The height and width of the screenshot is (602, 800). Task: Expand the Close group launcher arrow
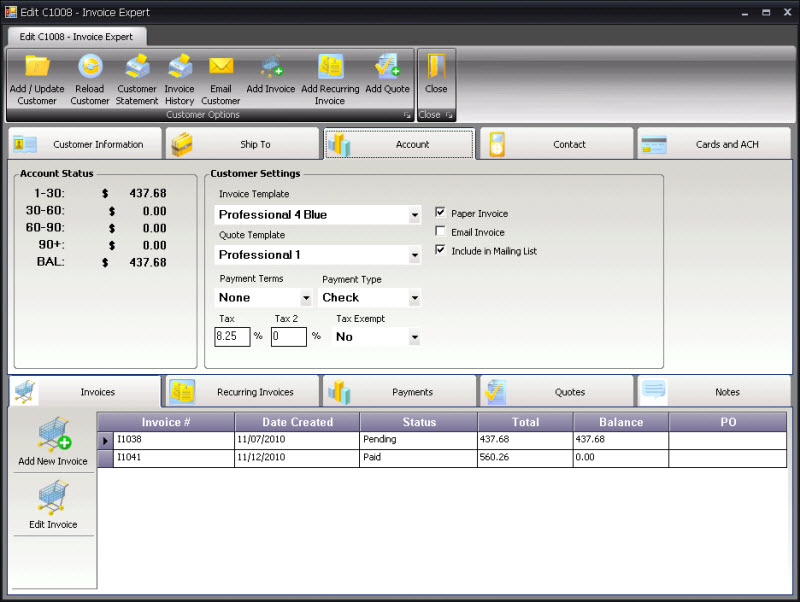(448, 115)
